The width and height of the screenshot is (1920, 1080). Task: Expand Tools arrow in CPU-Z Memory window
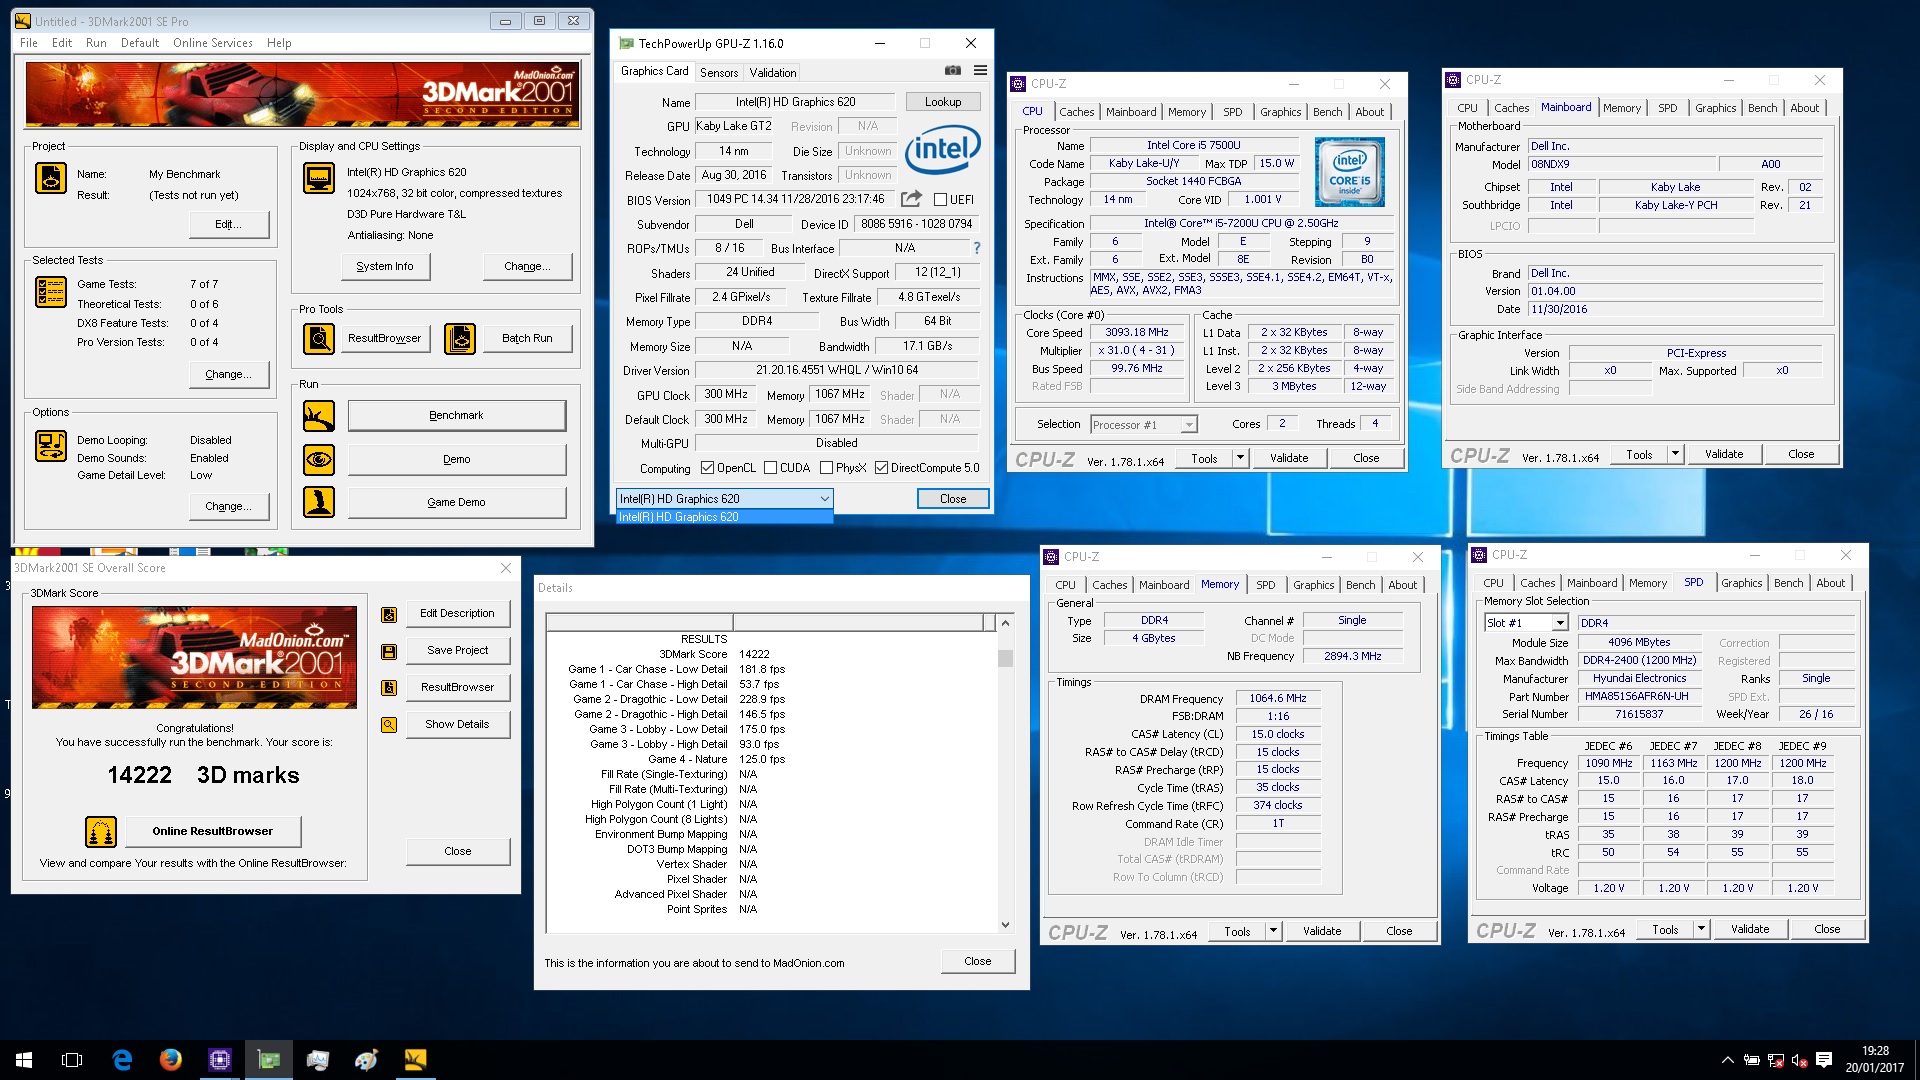coord(1273,931)
